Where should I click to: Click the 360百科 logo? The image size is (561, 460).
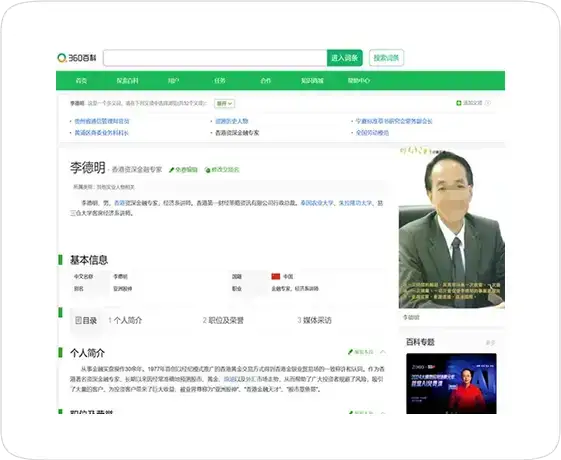click(77, 58)
